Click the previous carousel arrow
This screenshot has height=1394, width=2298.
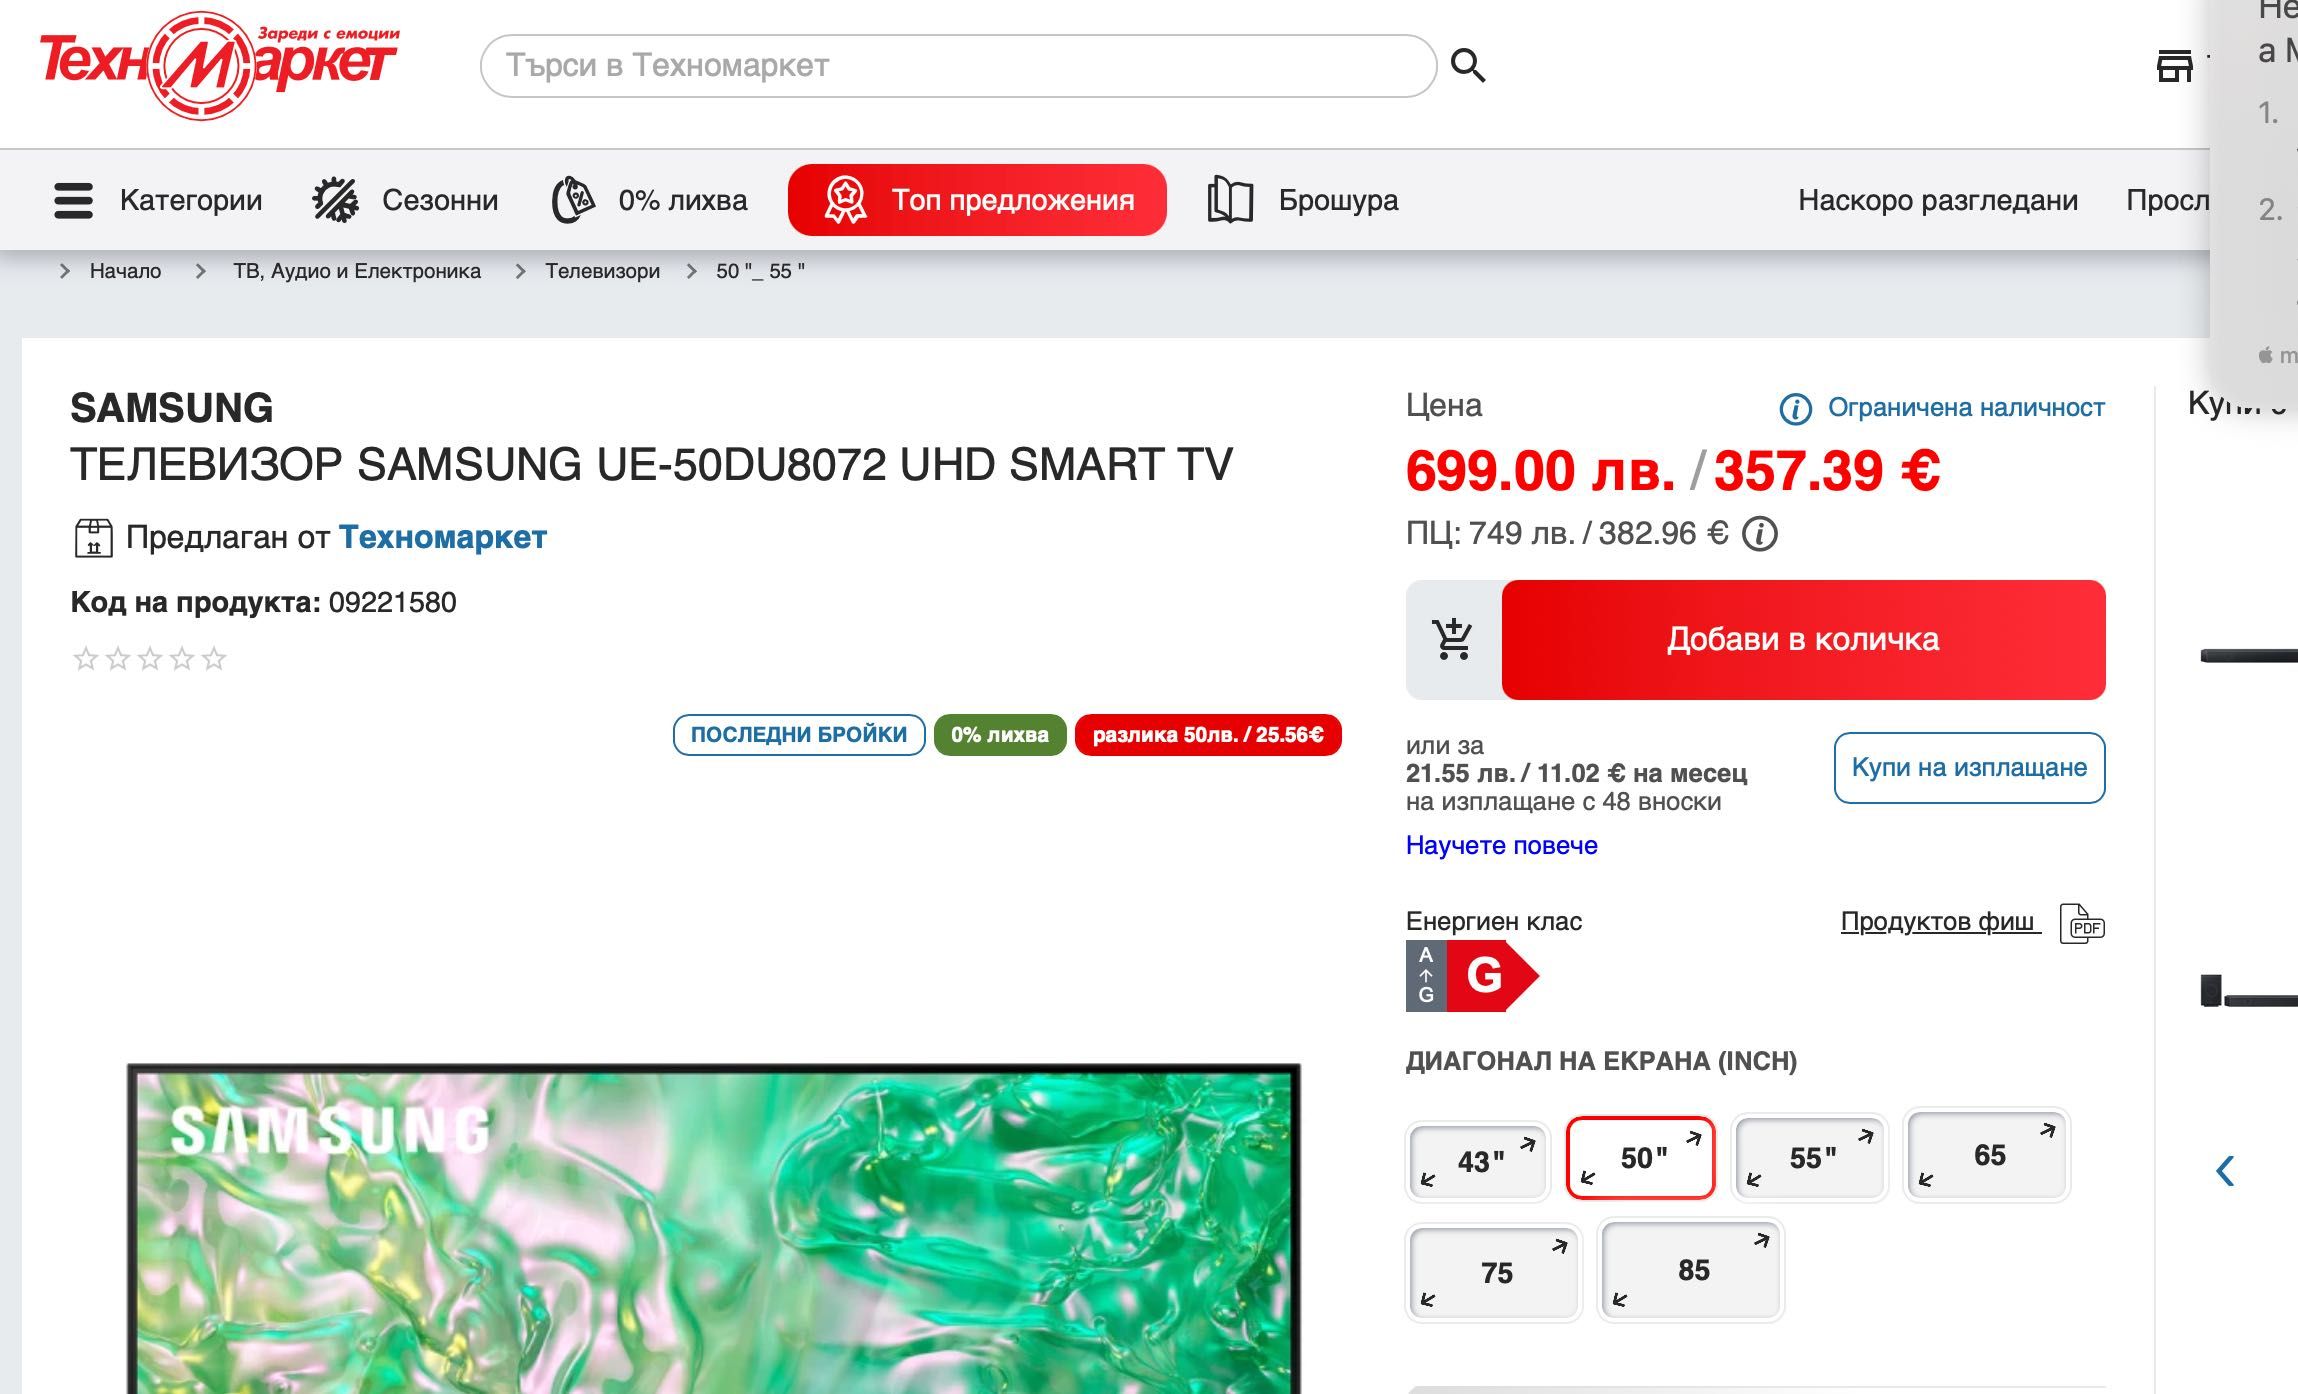2225,1171
